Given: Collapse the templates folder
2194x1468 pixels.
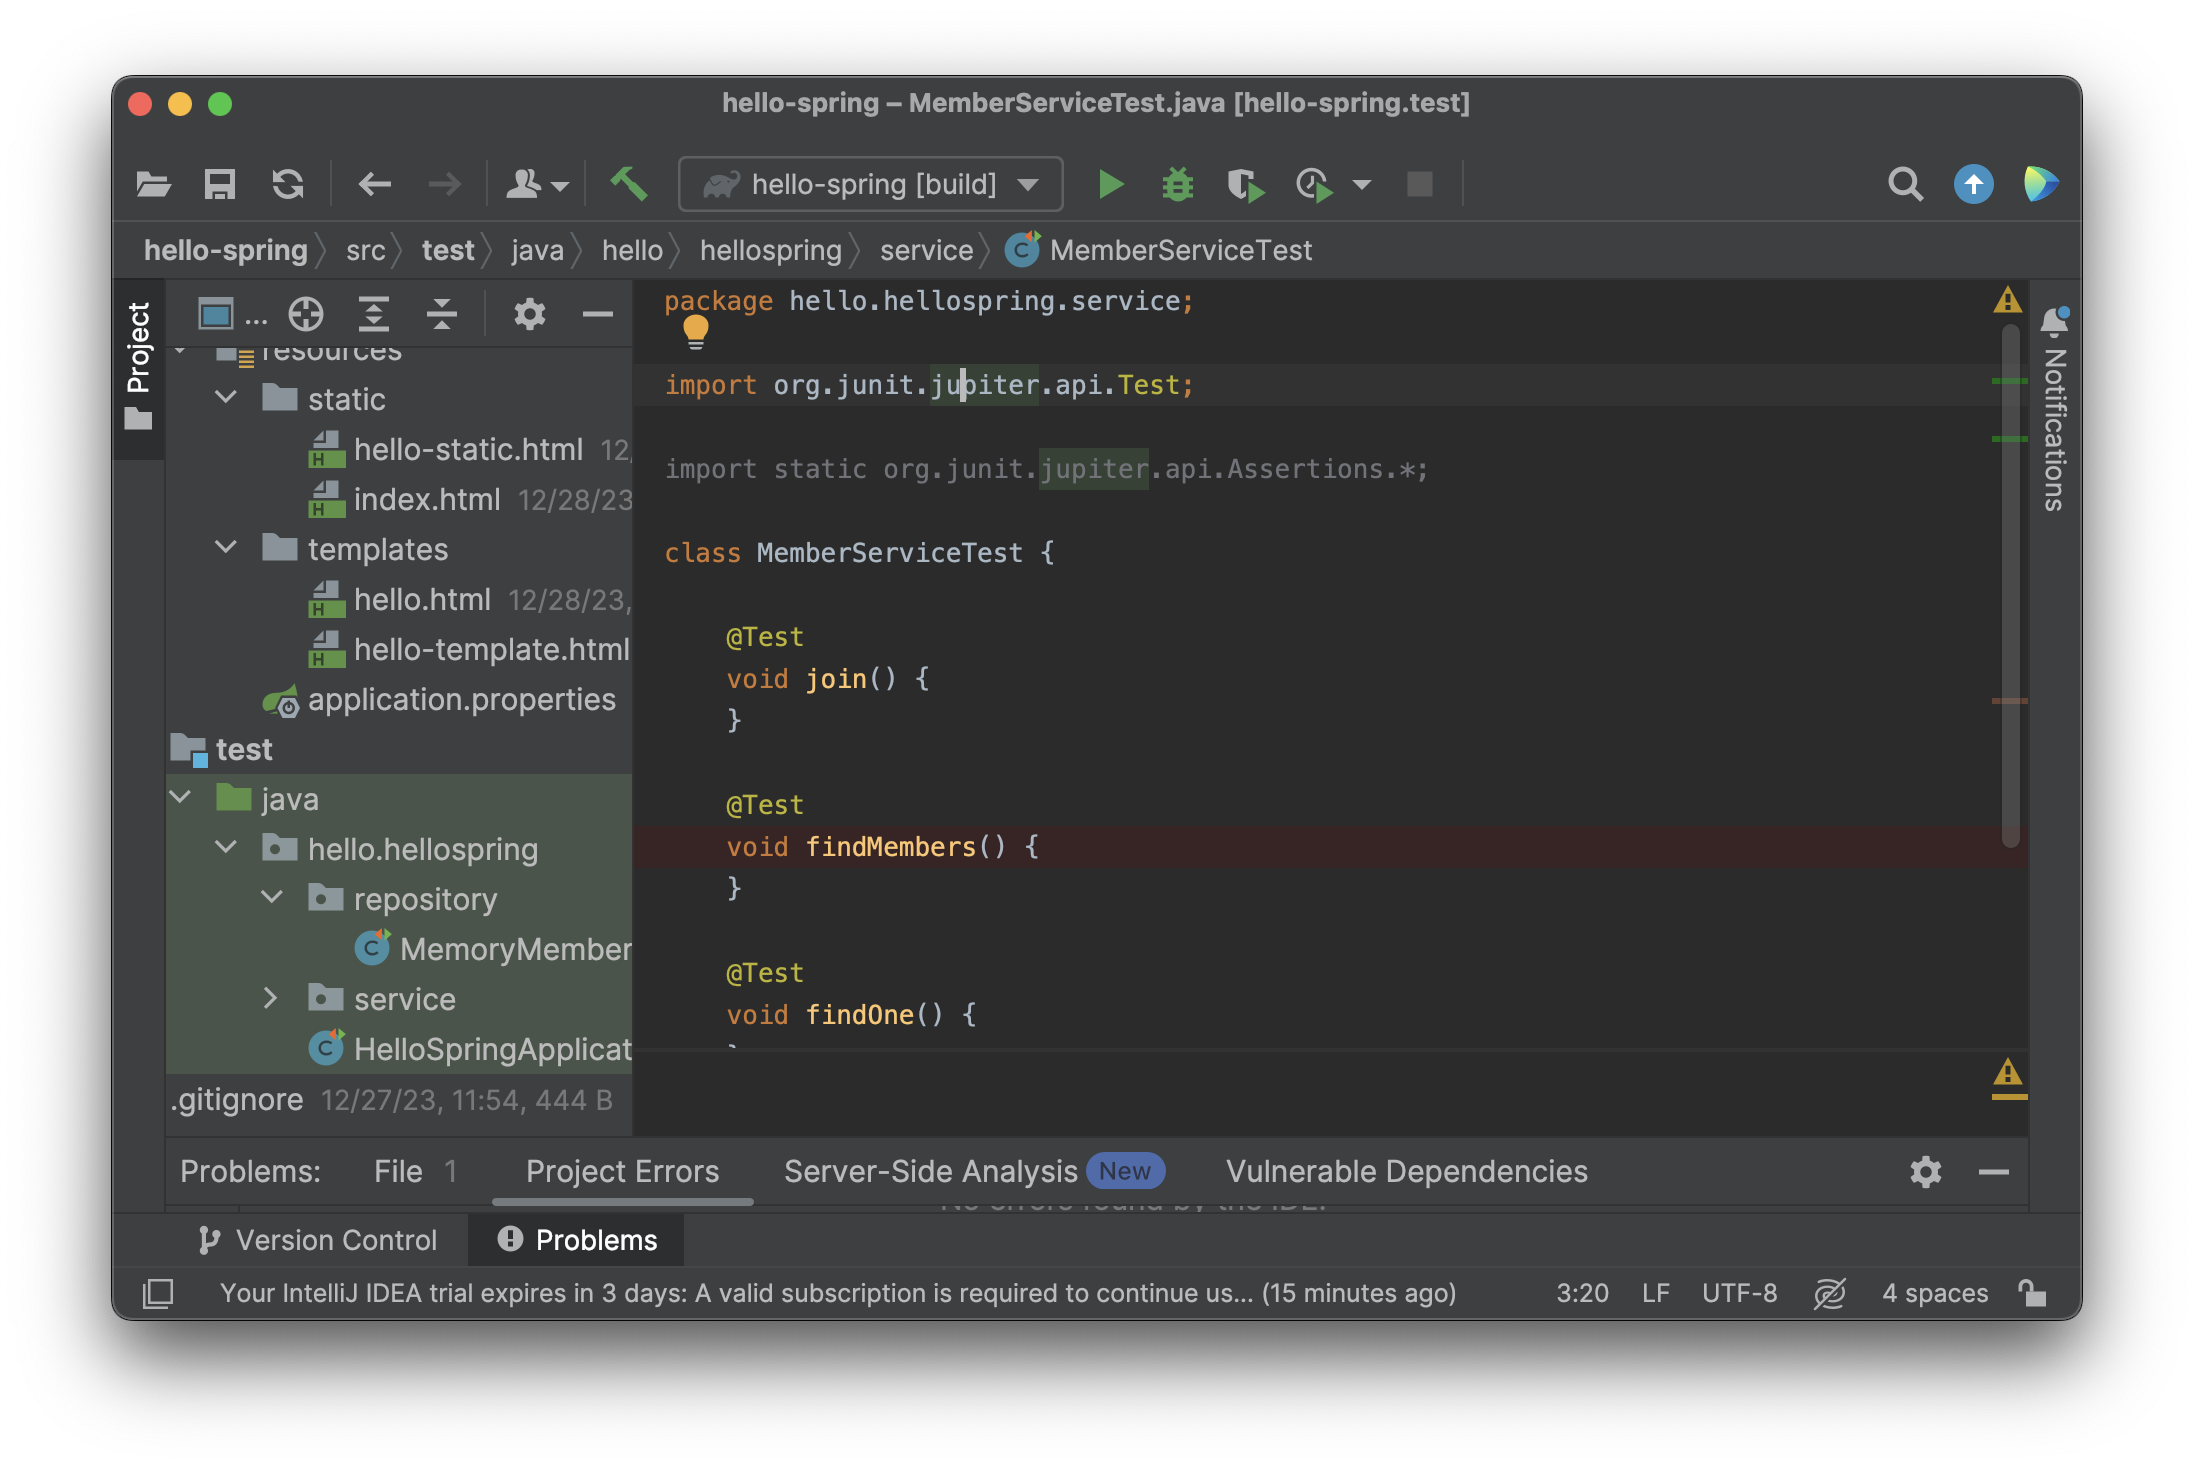Looking at the screenshot, I should 226,549.
